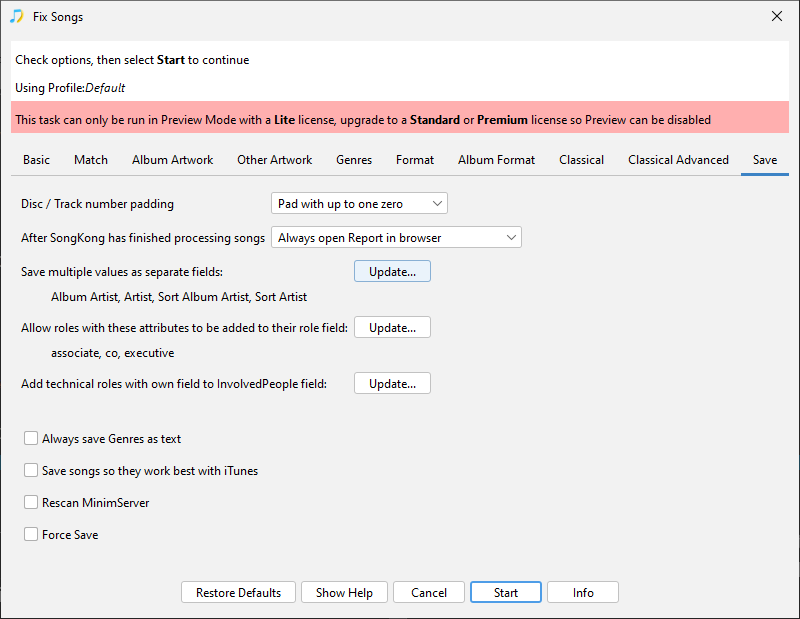Enable the Force Save checkbox

click(32, 535)
